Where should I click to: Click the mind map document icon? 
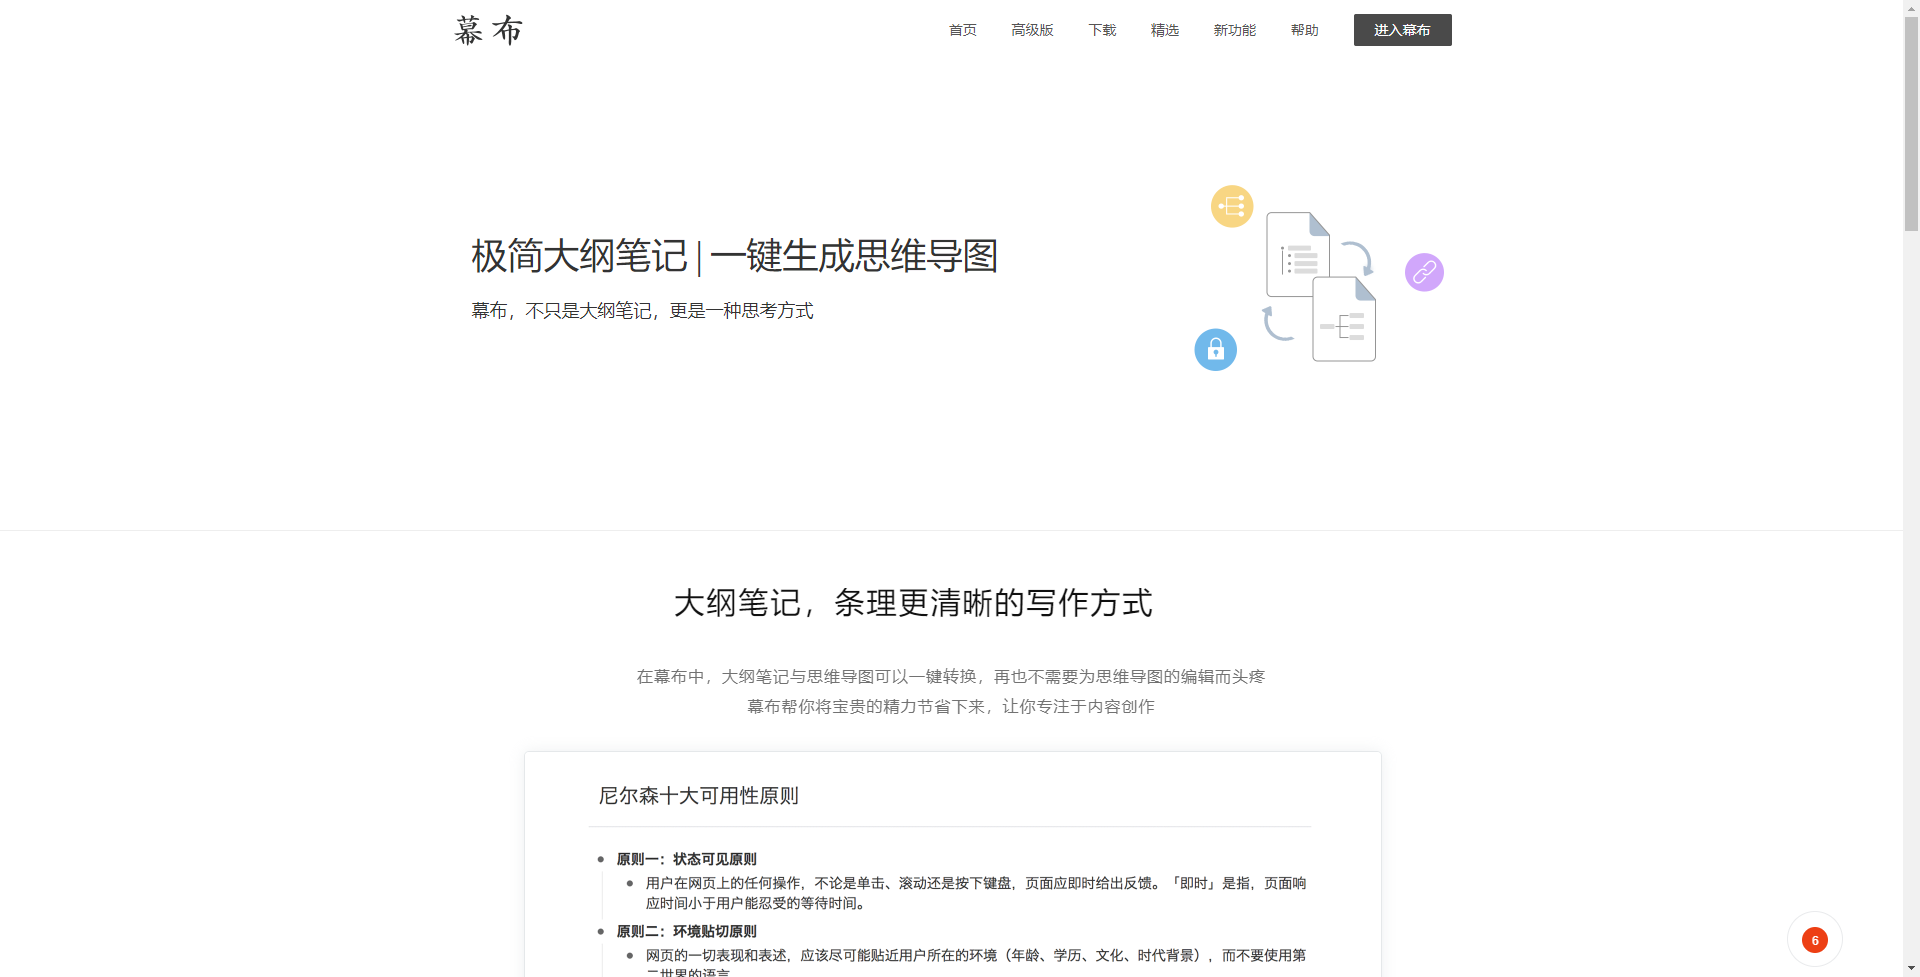(x=1344, y=322)
